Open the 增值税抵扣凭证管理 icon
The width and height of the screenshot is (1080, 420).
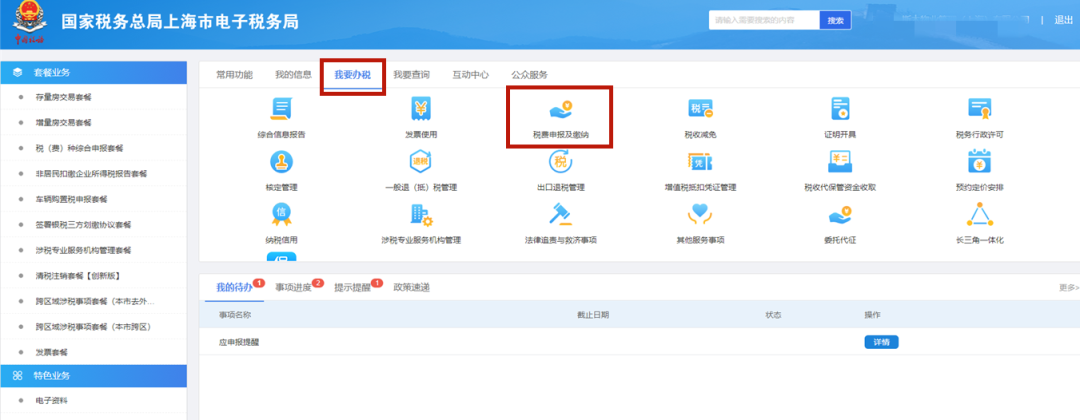click(x=700, y=162)
